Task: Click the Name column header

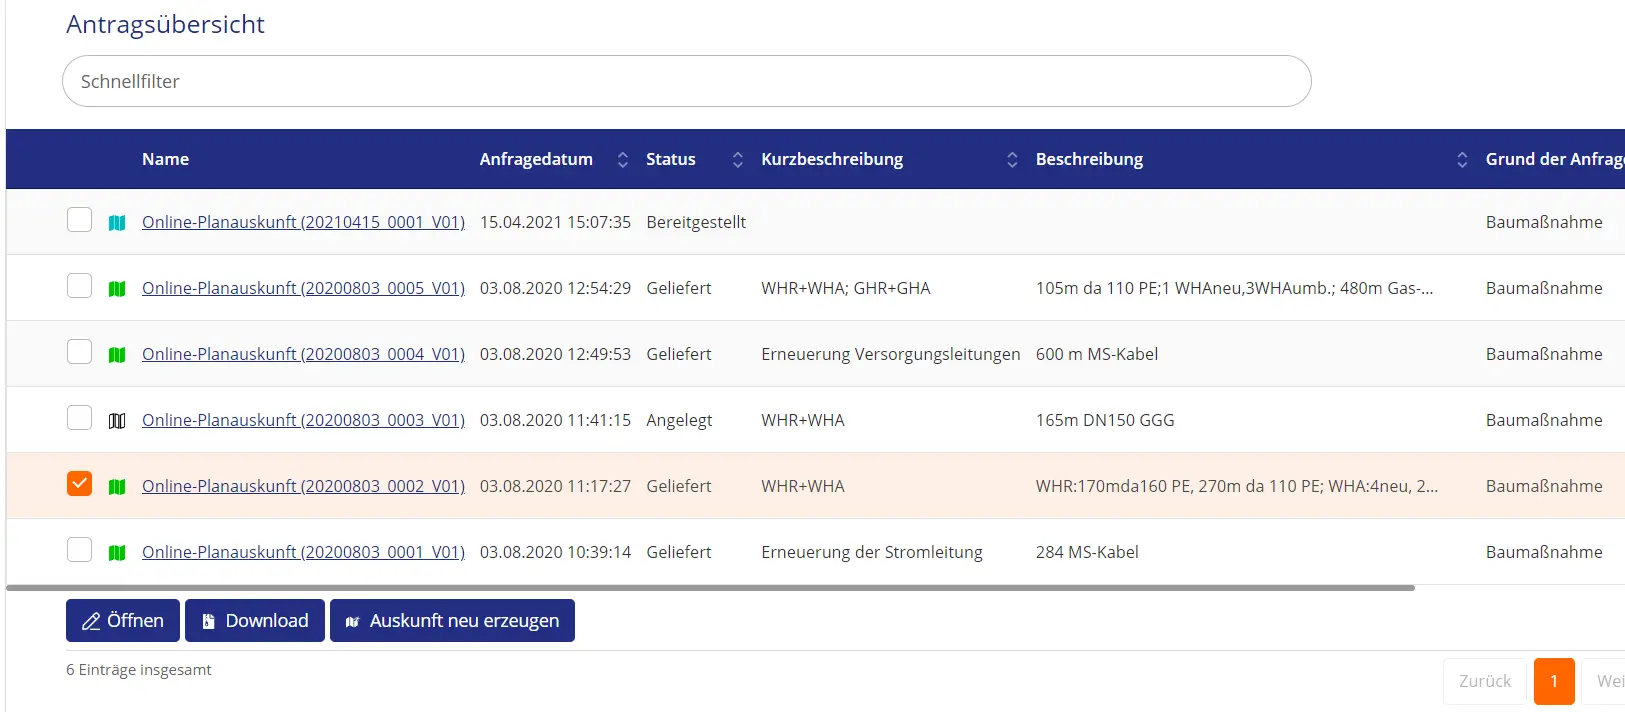Action: tap(165, 159)
